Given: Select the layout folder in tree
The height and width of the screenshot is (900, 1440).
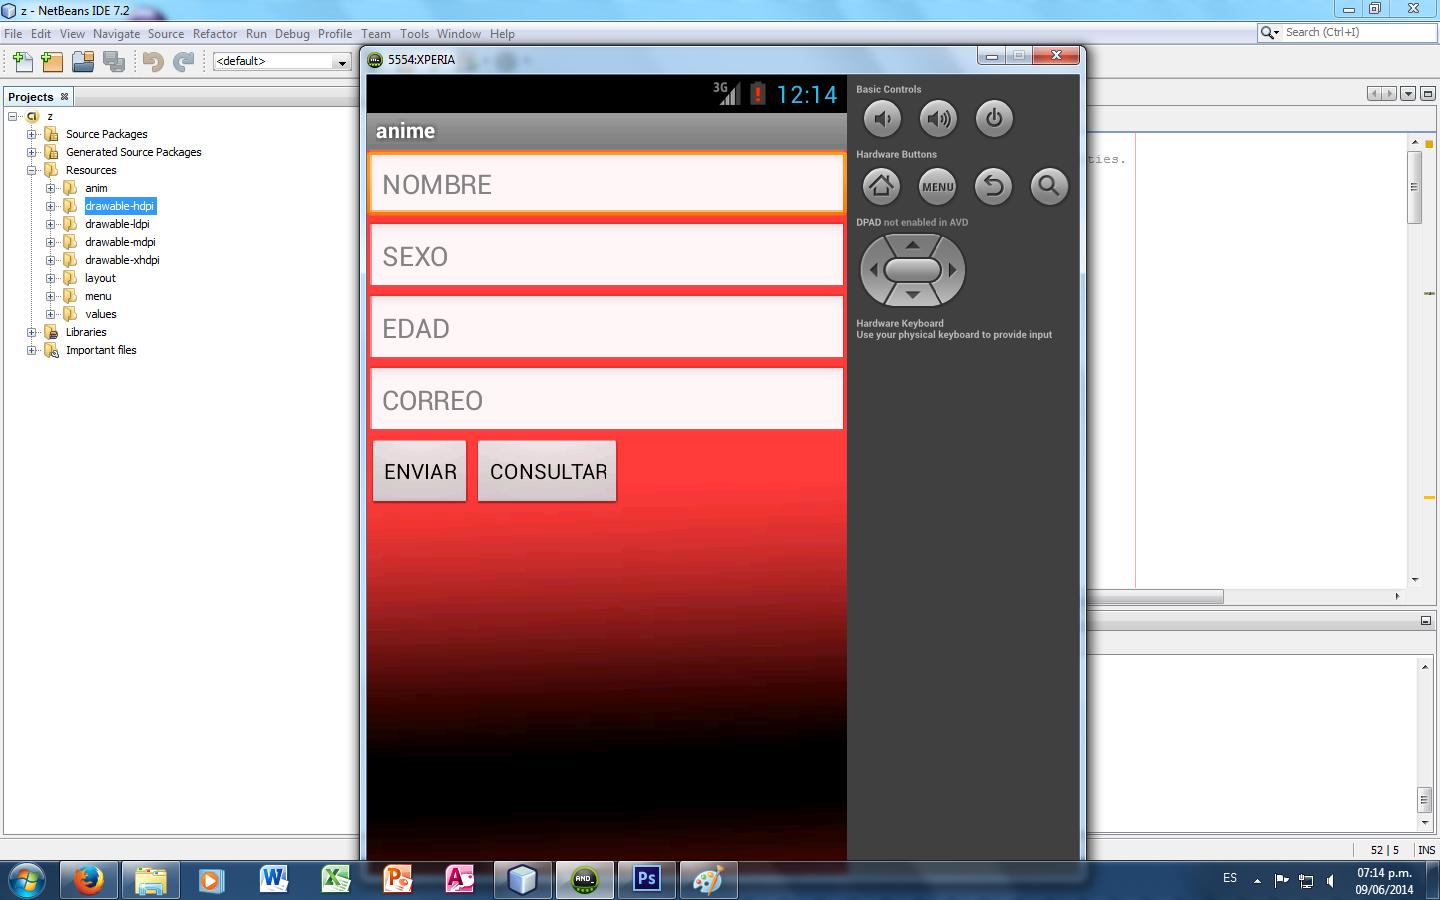Looking at the screenshot, I should (x=100, y=278).
